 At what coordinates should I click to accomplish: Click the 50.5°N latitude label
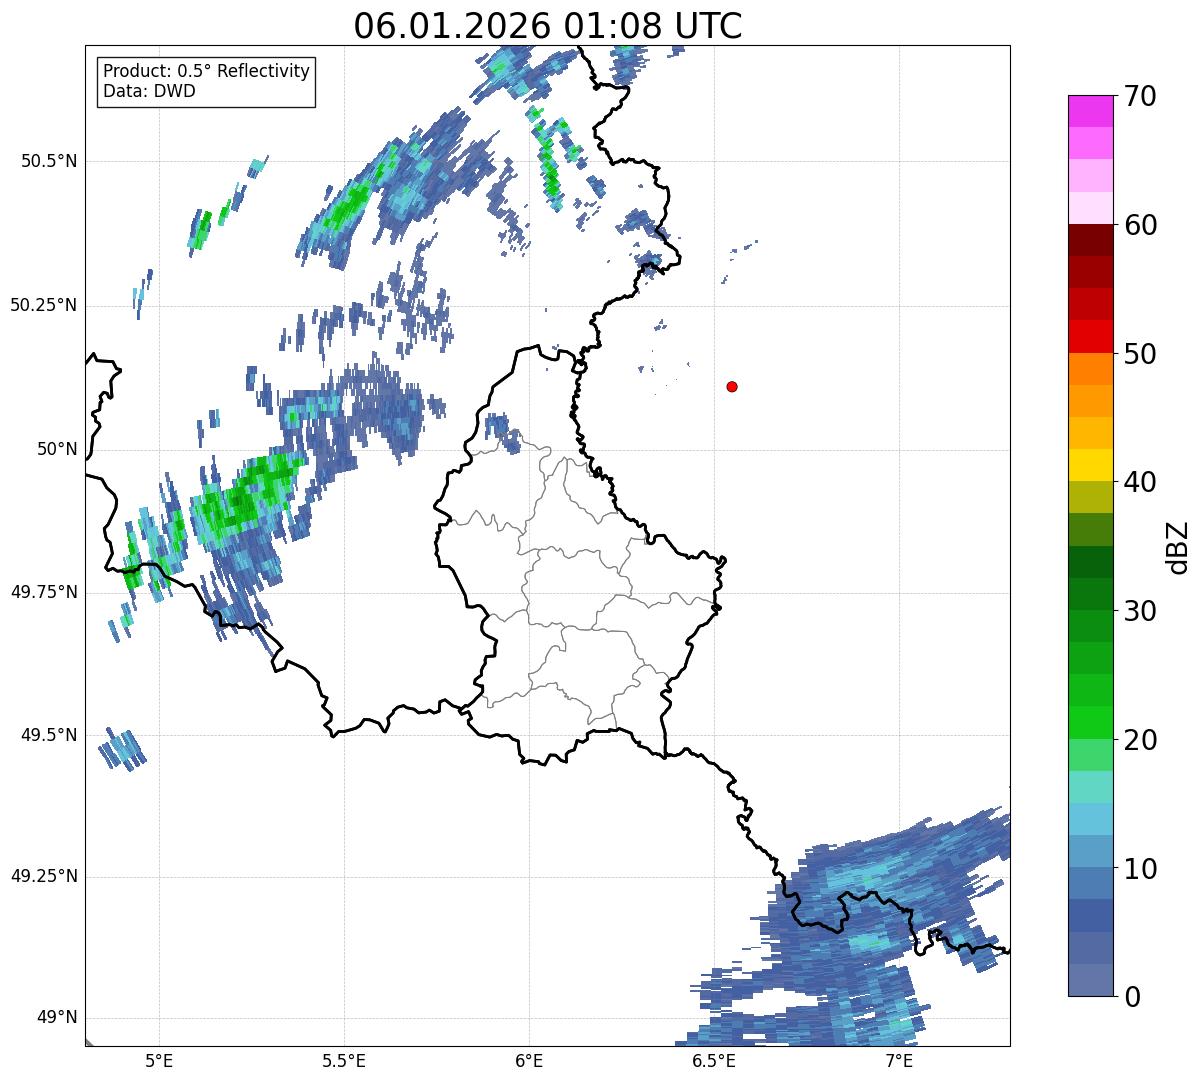(49, 162)
